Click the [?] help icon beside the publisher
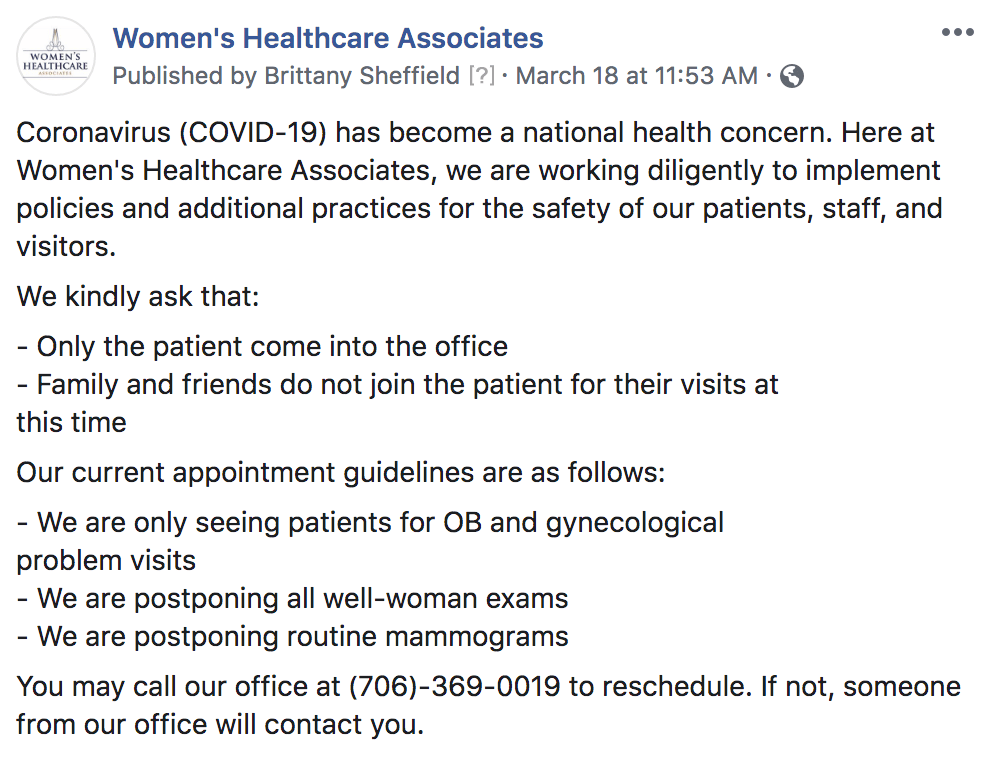This screenshot has height=782, width=984. (x=482, y=76)
